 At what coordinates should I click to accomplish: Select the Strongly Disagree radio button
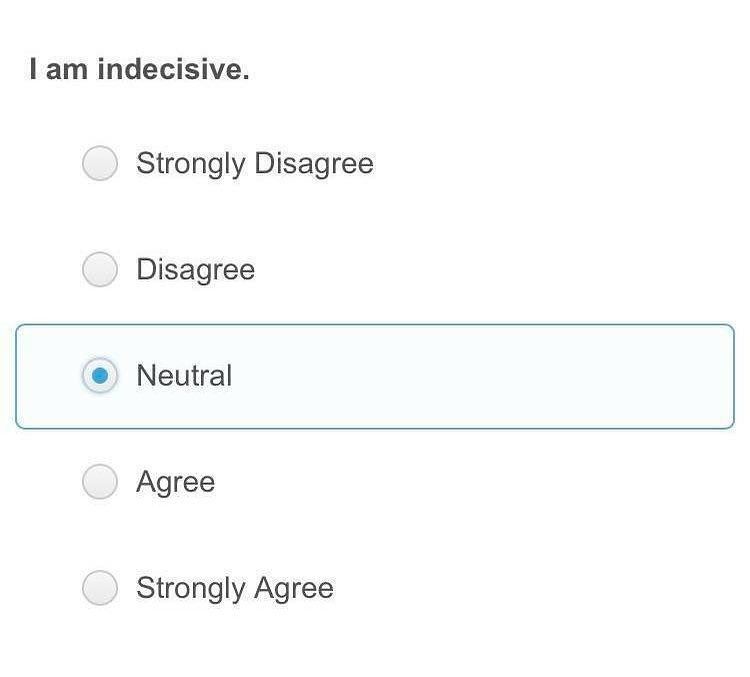(x=100, y=163)
